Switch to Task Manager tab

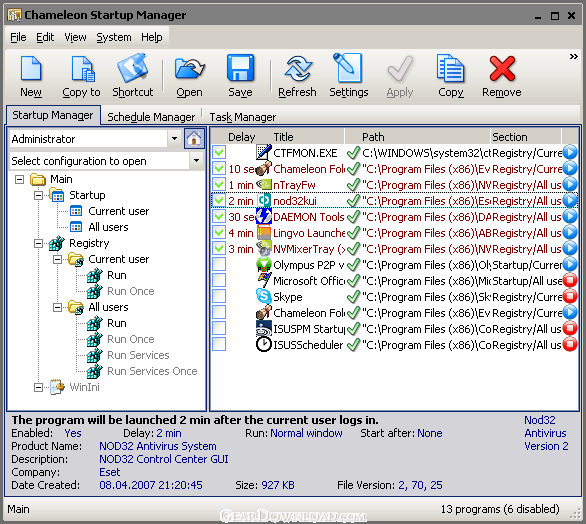[x=243, y=117]
